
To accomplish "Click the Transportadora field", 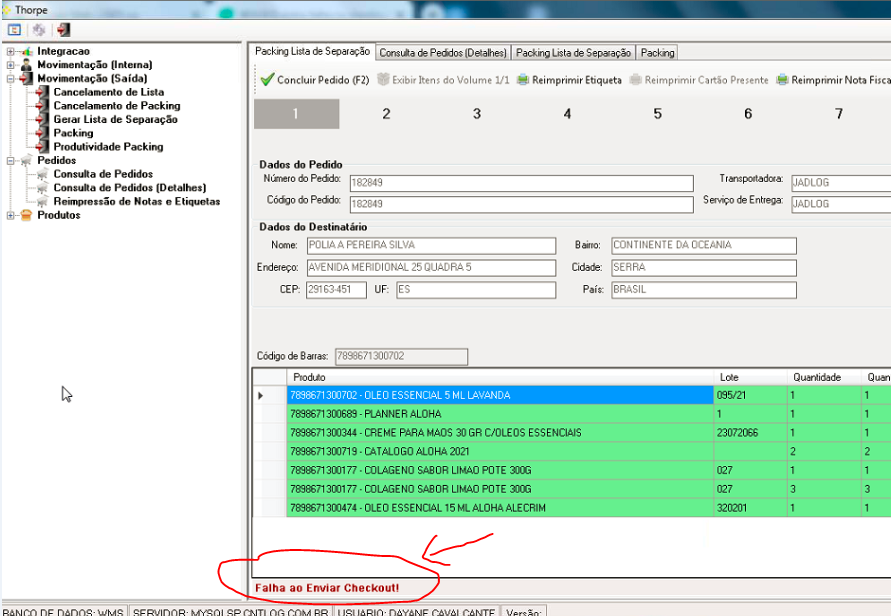I will [841, 182].
